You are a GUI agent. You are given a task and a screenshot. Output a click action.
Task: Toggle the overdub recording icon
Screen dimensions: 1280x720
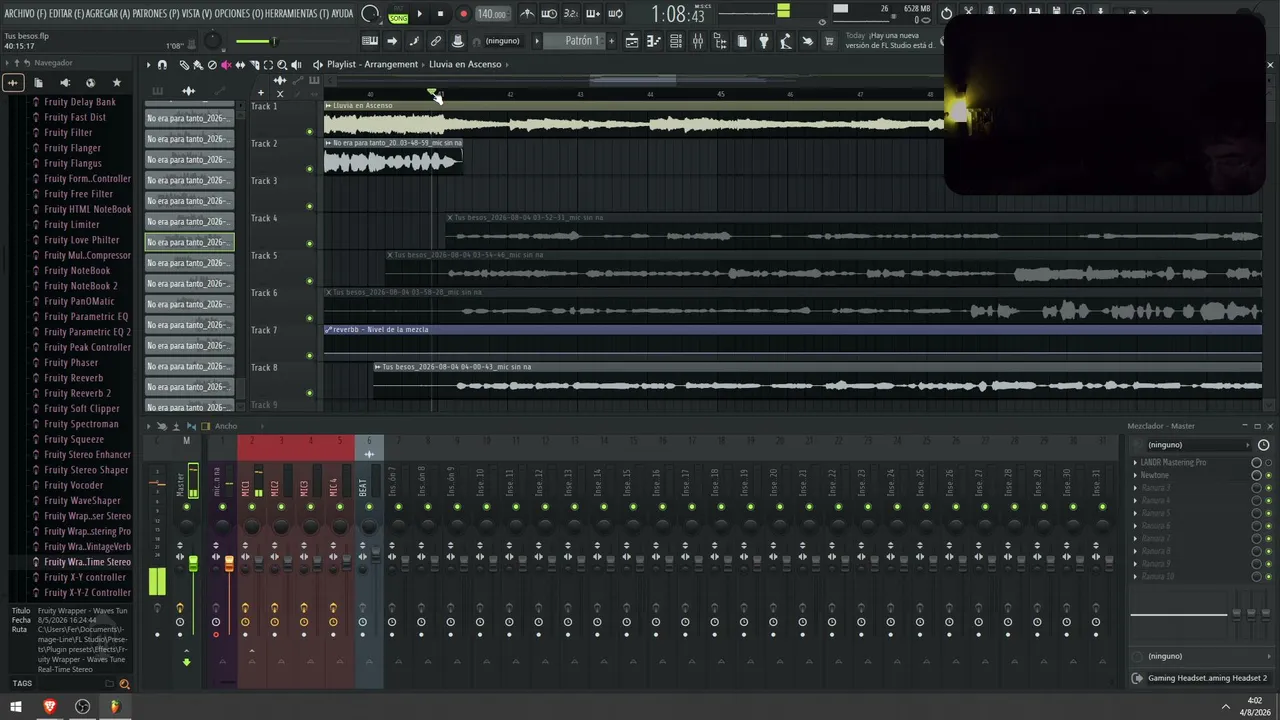point(593,14)
